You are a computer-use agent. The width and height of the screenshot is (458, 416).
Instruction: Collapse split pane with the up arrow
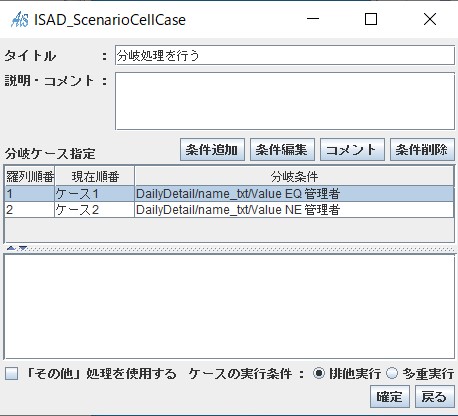coord(11,248)
